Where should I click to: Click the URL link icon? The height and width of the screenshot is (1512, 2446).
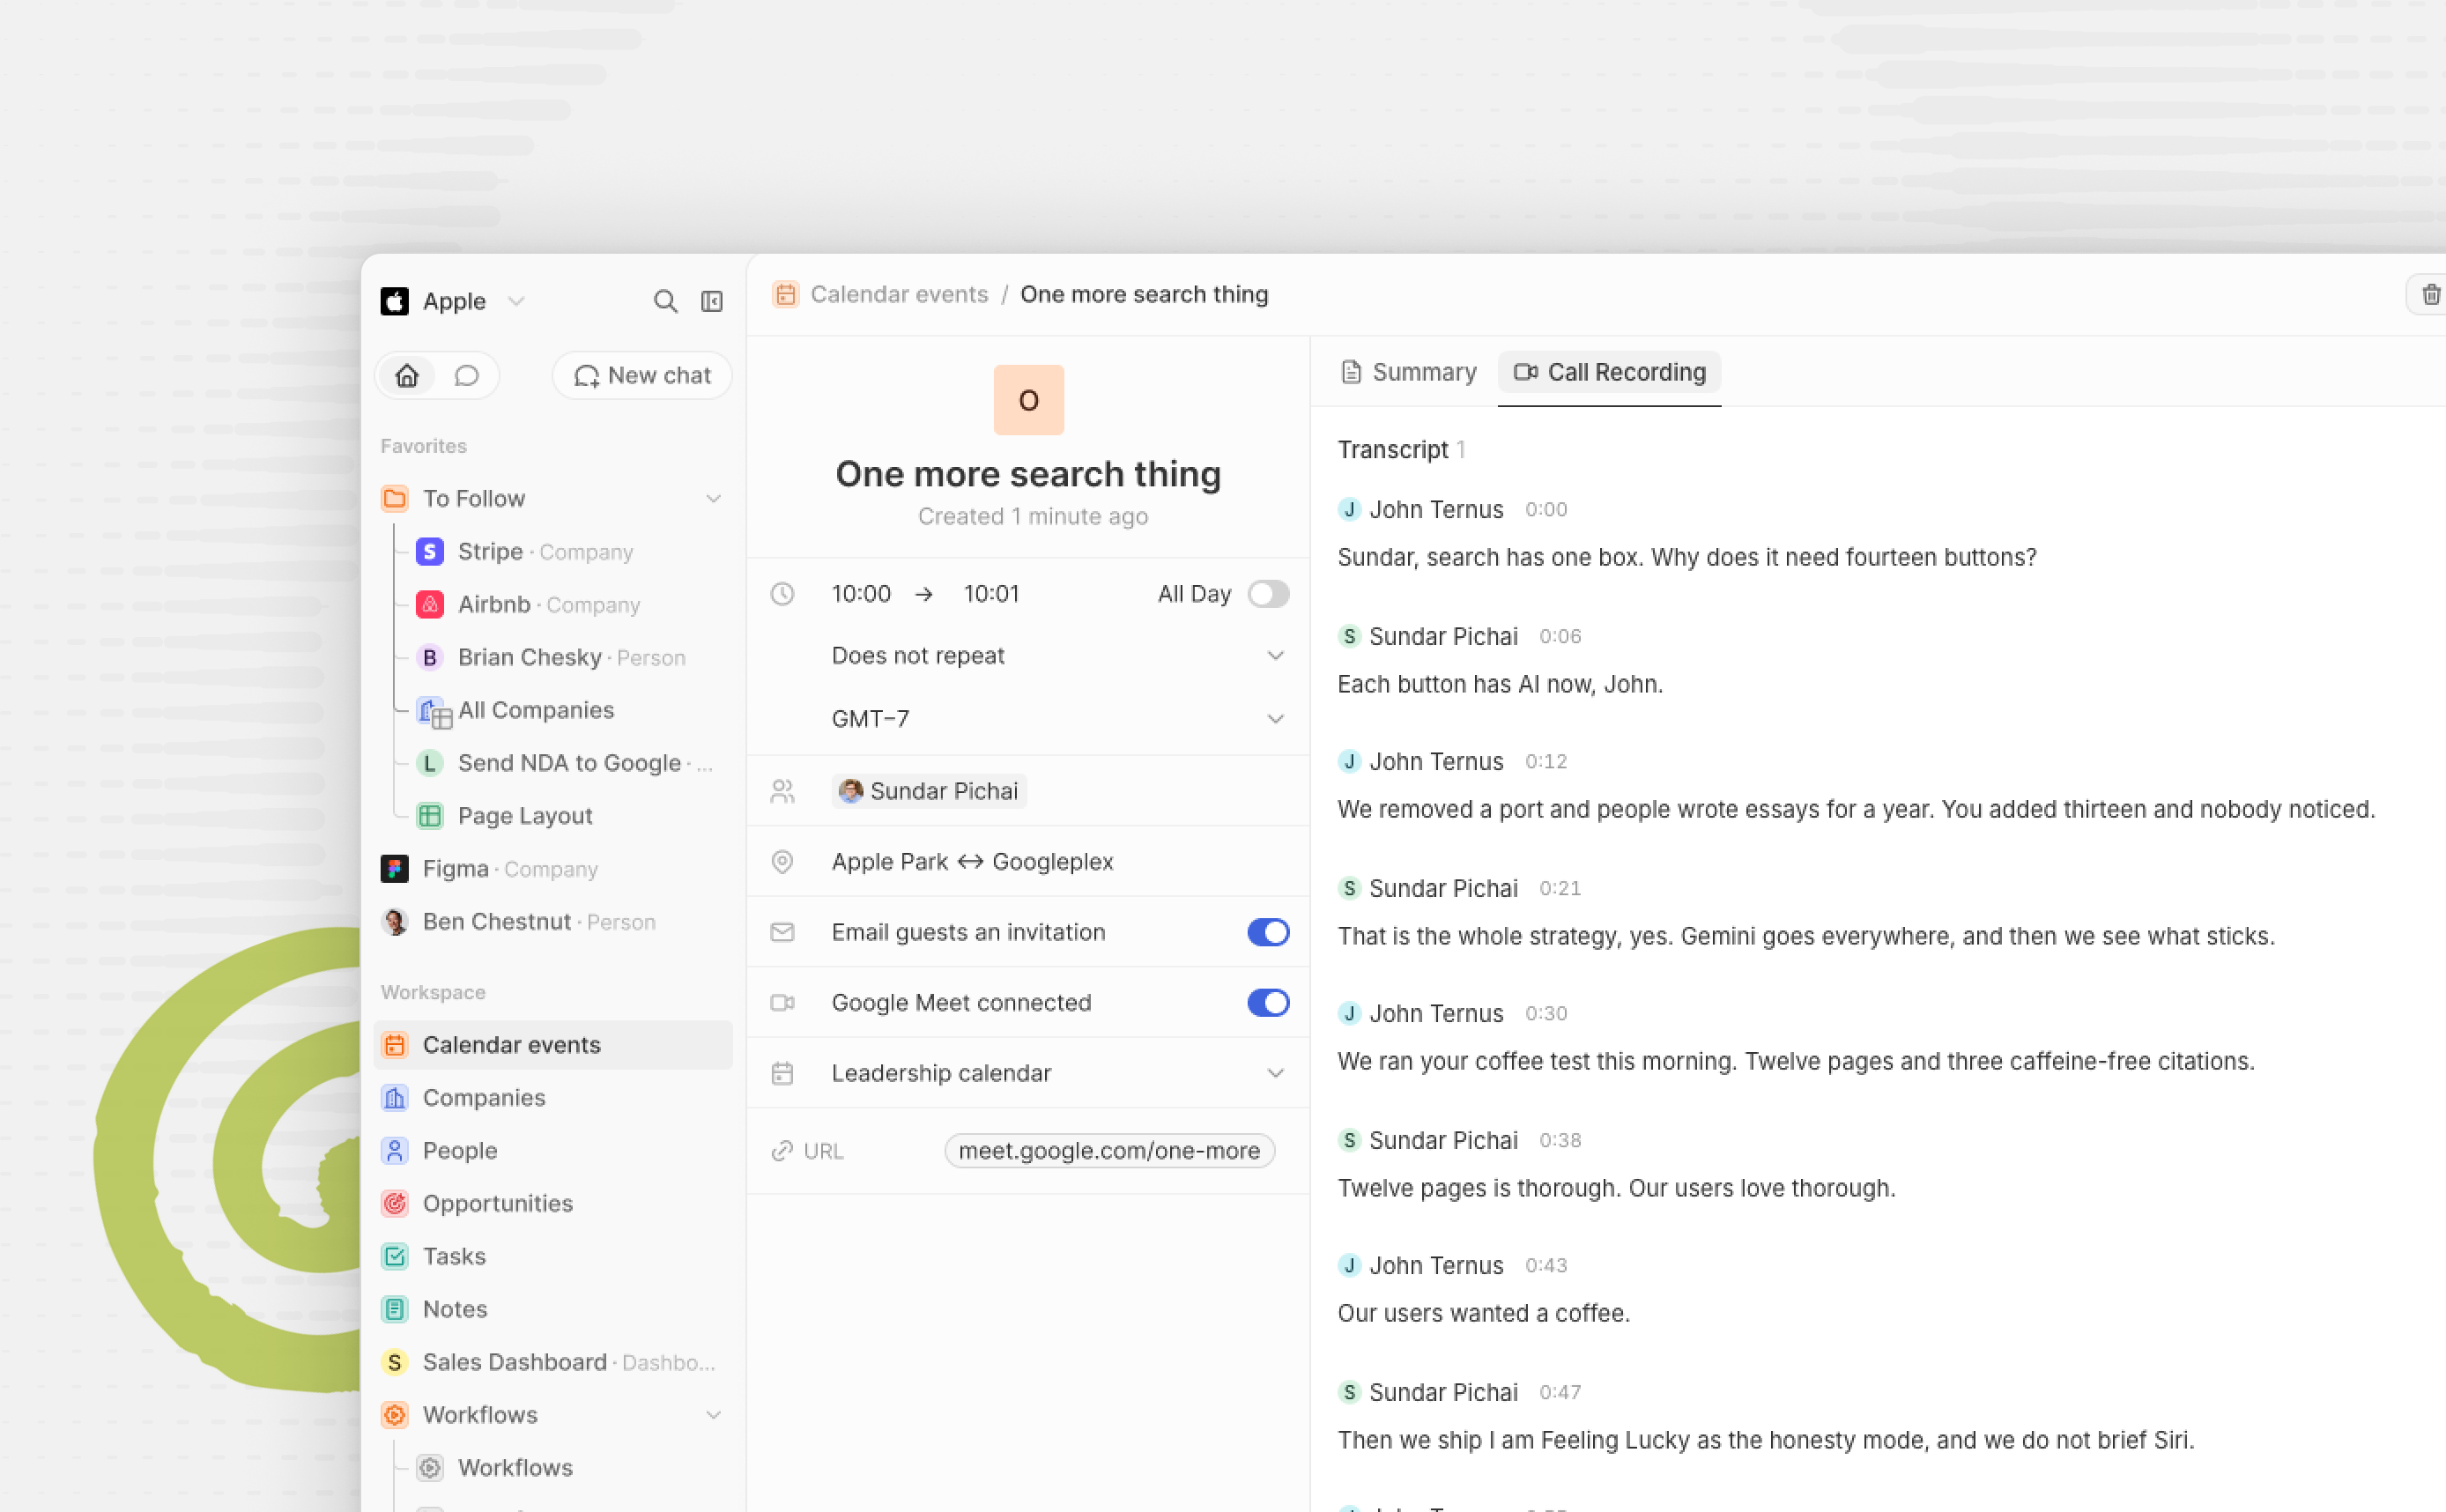[782, 1151]
